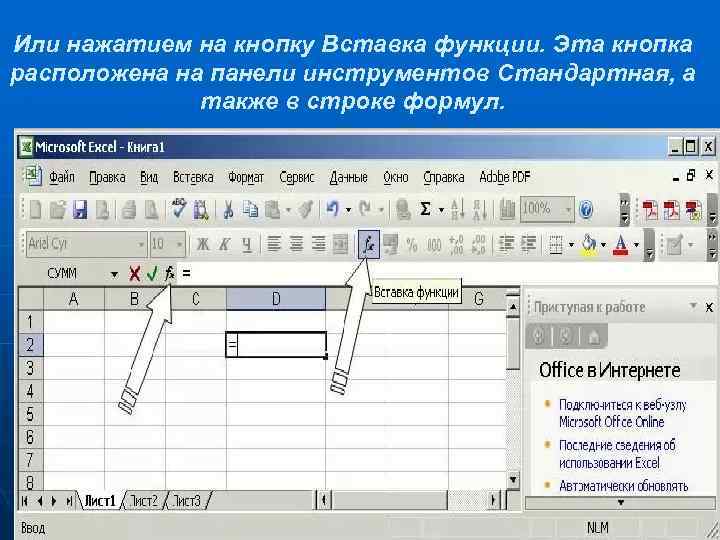Click the Автоматически обновлять link

click(x=623, y=486)
